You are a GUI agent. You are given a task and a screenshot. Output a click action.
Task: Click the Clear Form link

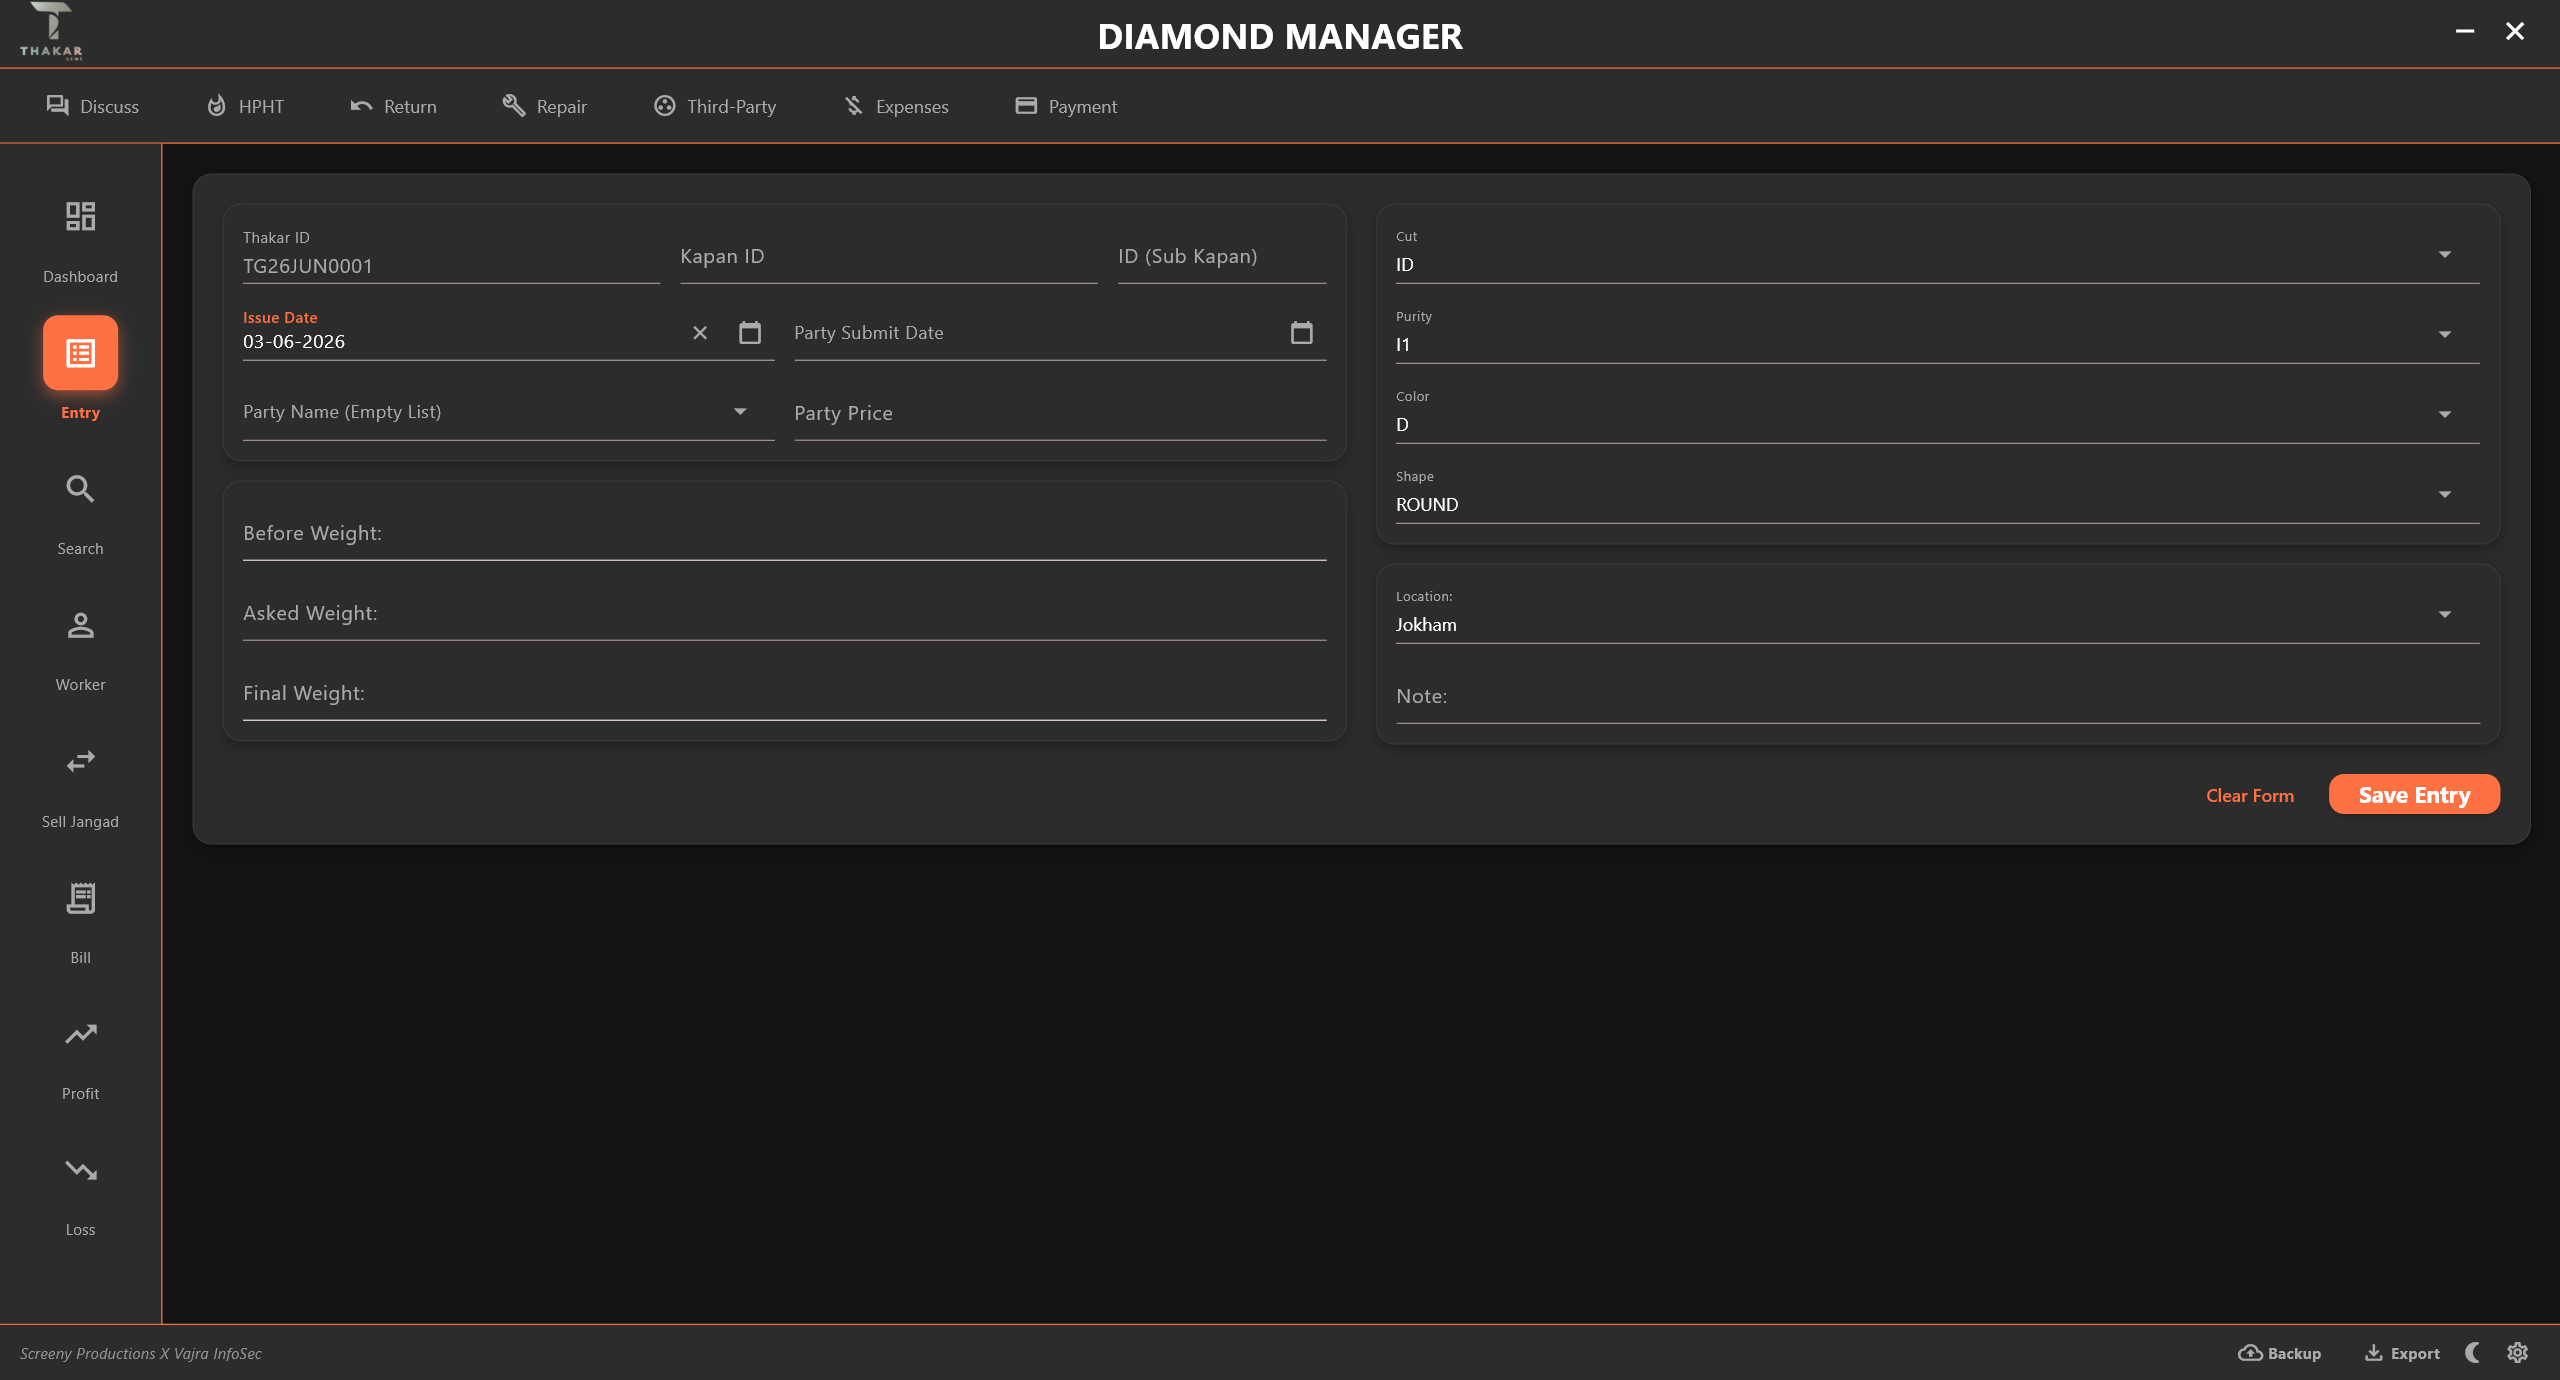(x=2250, y=796)
